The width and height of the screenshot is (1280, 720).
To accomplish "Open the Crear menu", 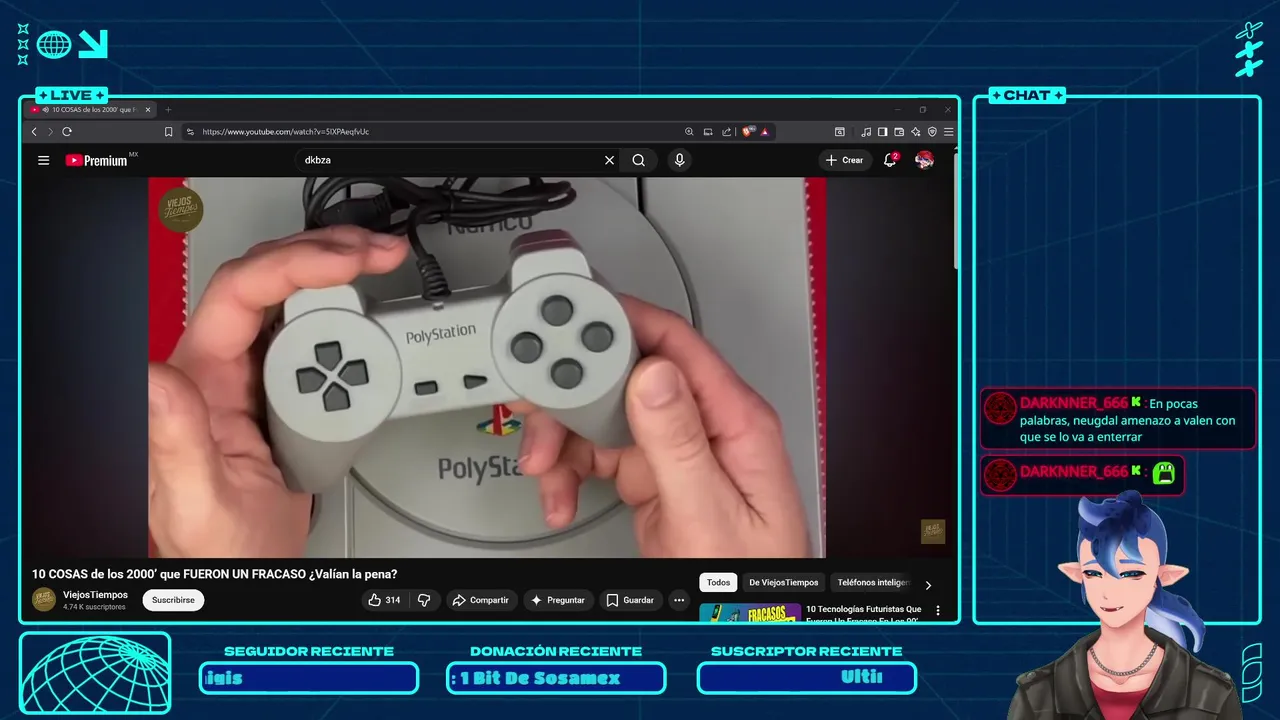I will coord(845,160).
